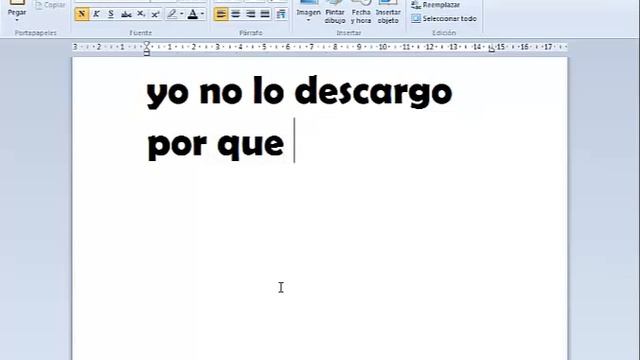640x360 pixels.
Task: Click the words "yo no lo" in document
Action: [215, 92]
